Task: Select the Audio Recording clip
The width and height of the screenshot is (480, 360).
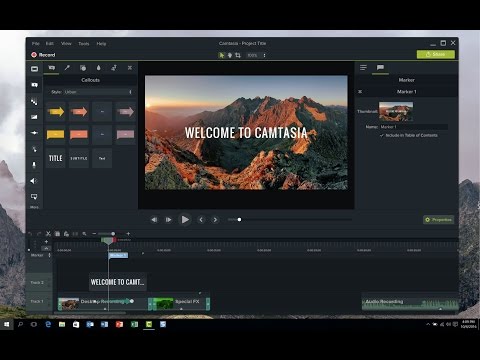Action: (410, 303)
